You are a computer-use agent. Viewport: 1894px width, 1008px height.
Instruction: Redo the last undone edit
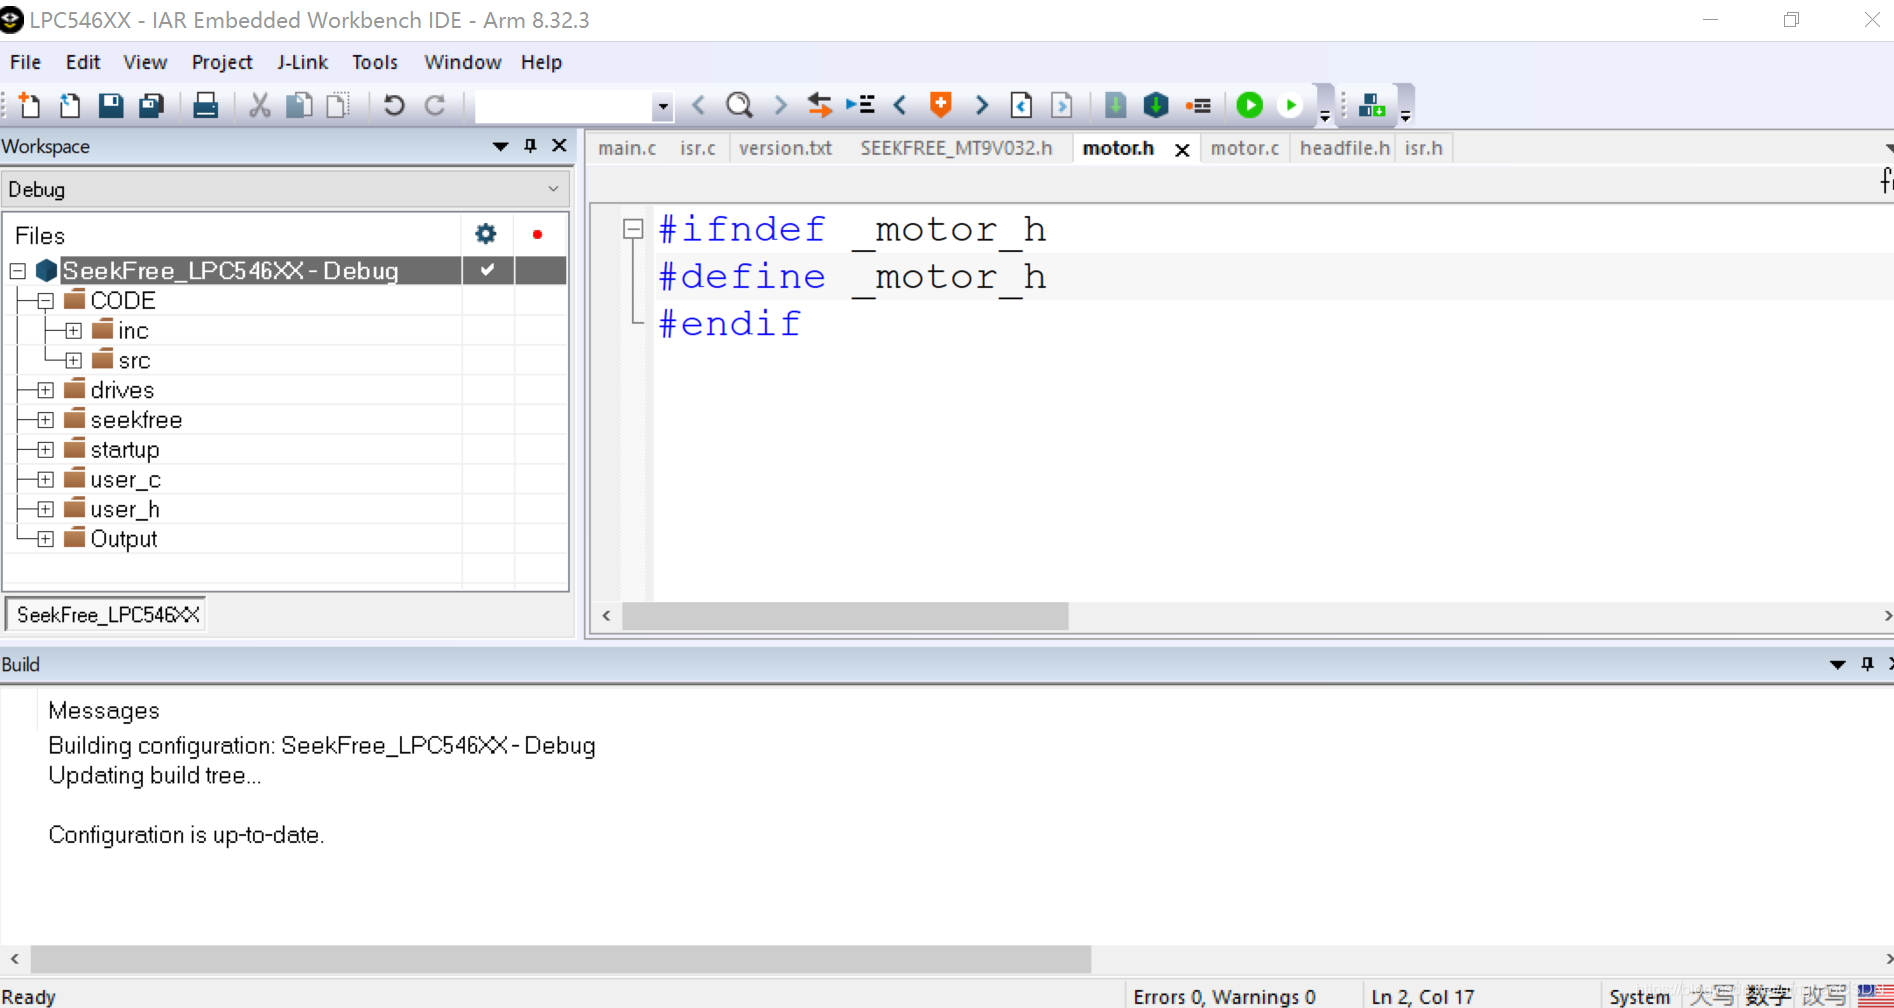tap(435, 105)
